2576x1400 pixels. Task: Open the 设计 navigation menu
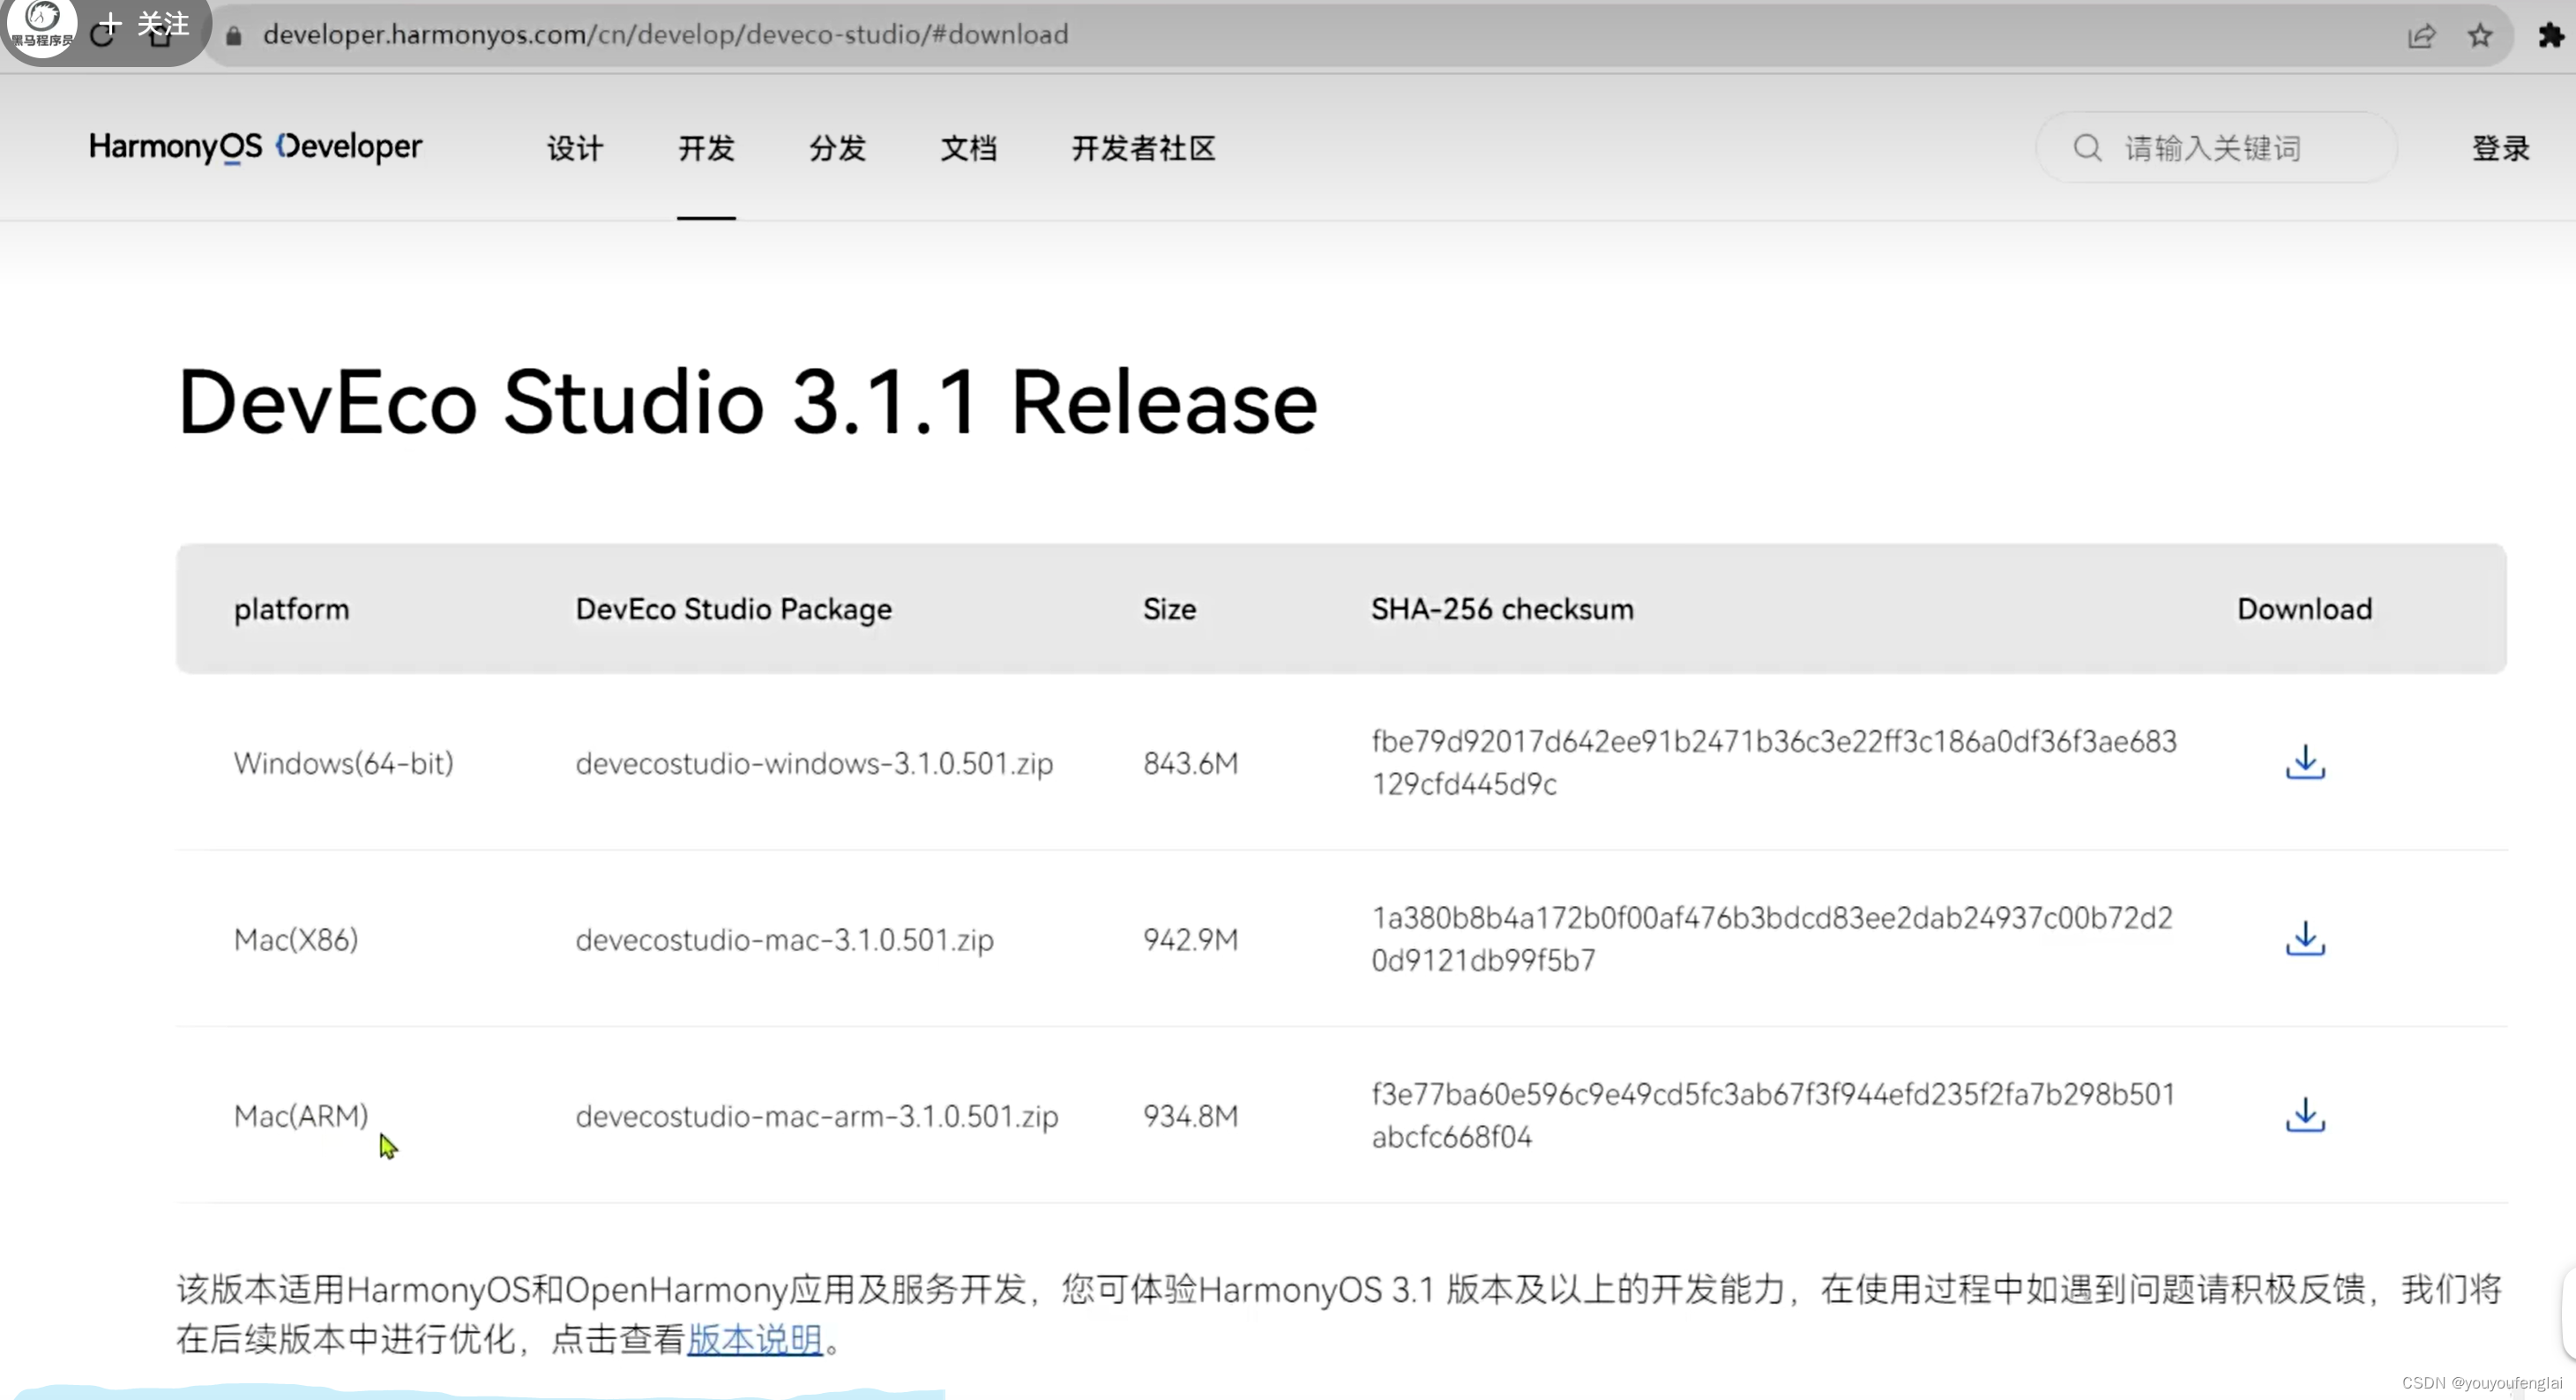(575, 148)
